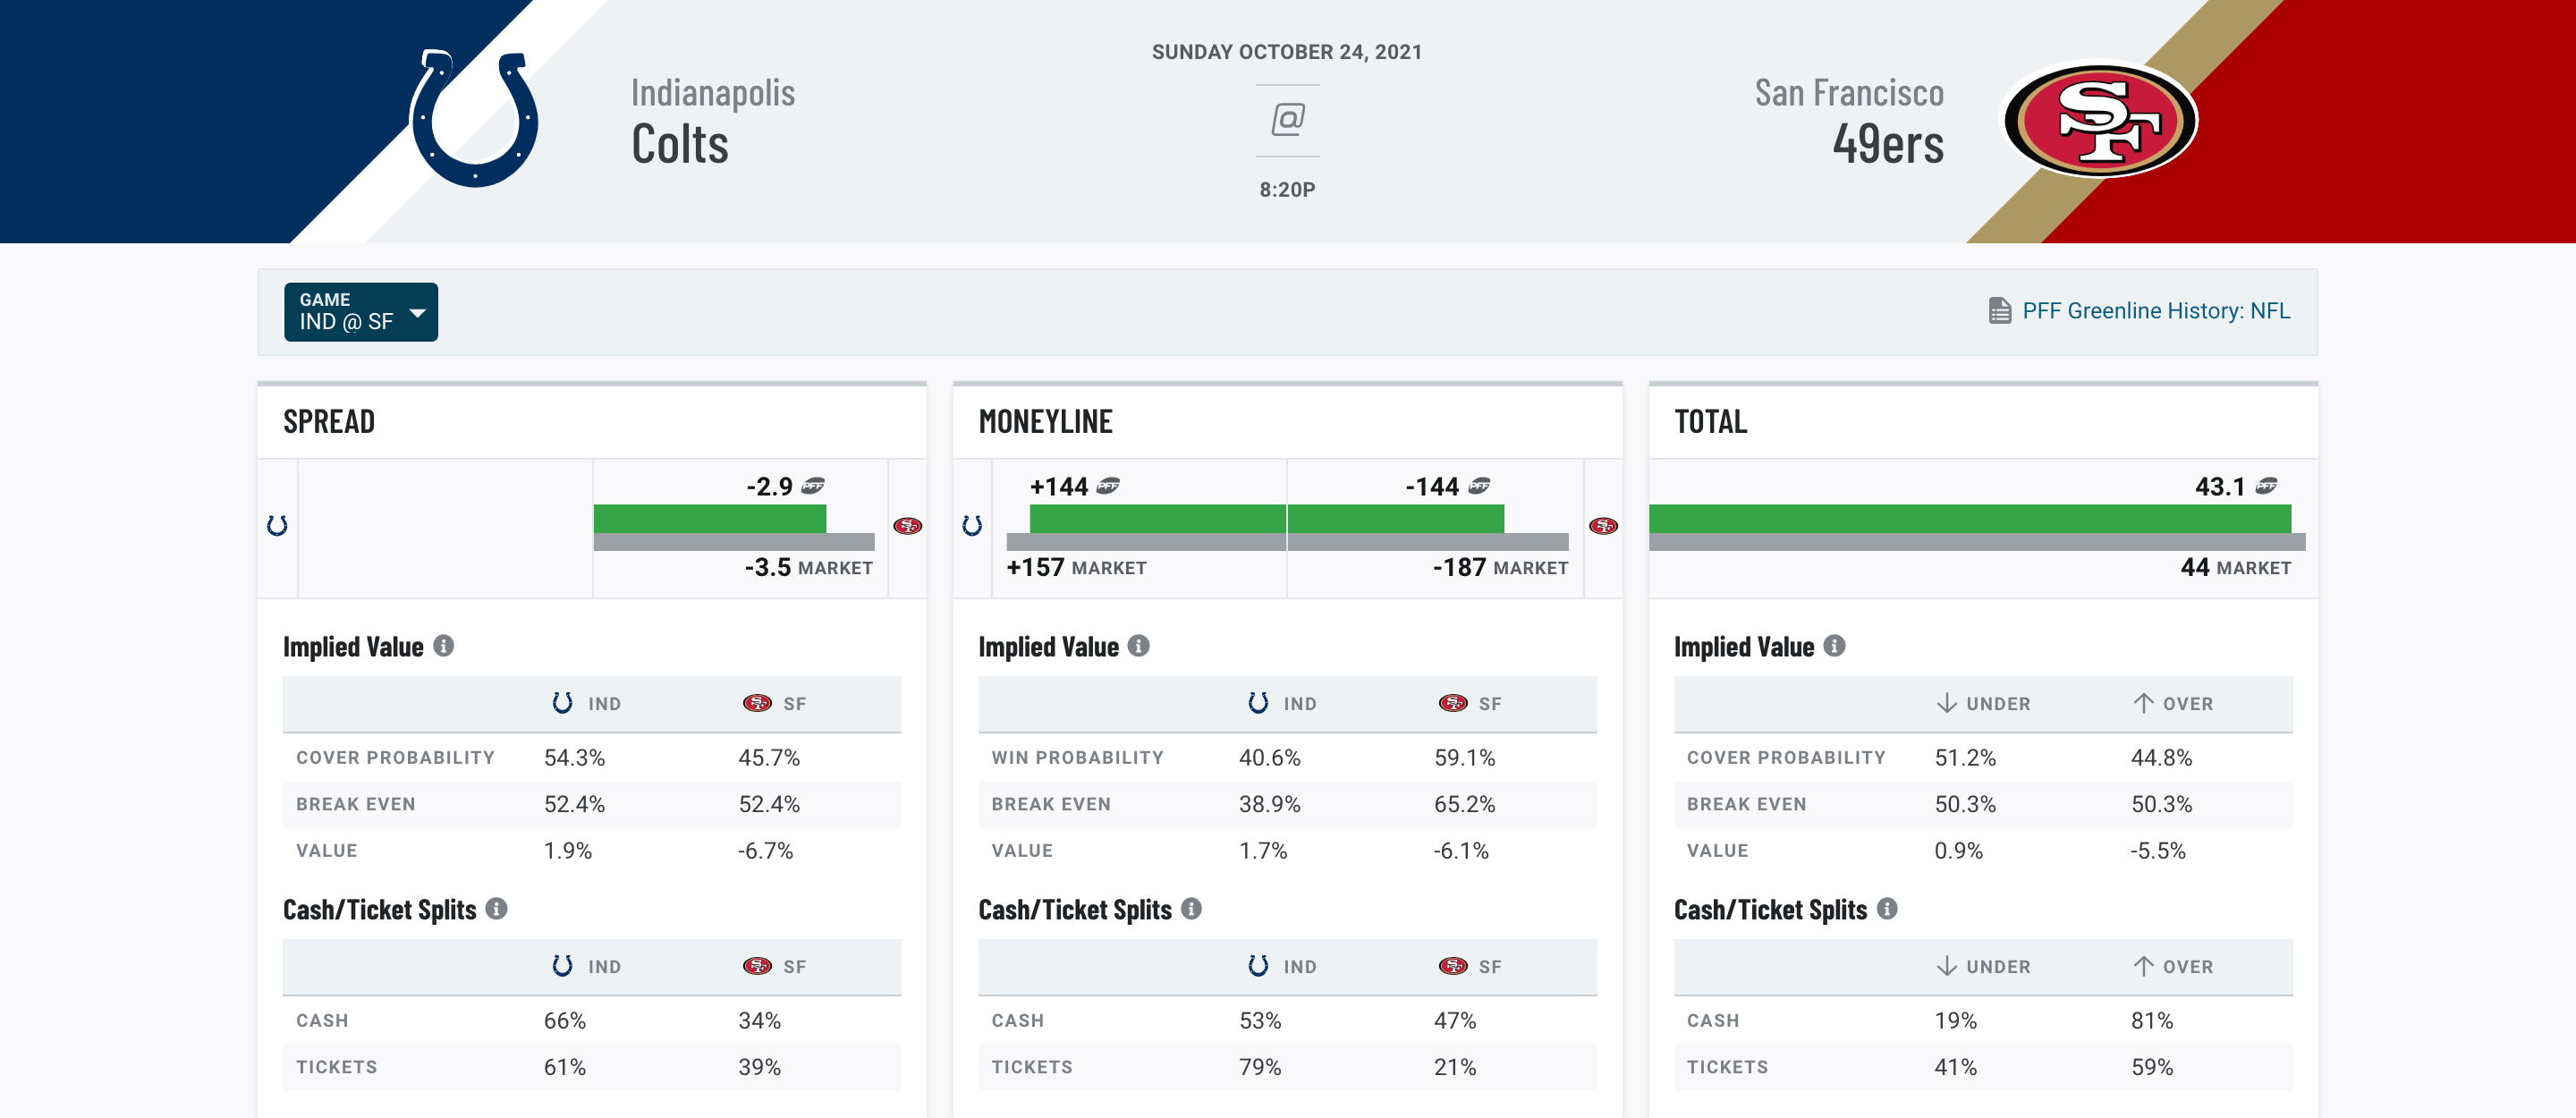Click the TOTAL panel heading
The width and height of the screenshot is (2576, 1118).
[x=1711, y=422]
